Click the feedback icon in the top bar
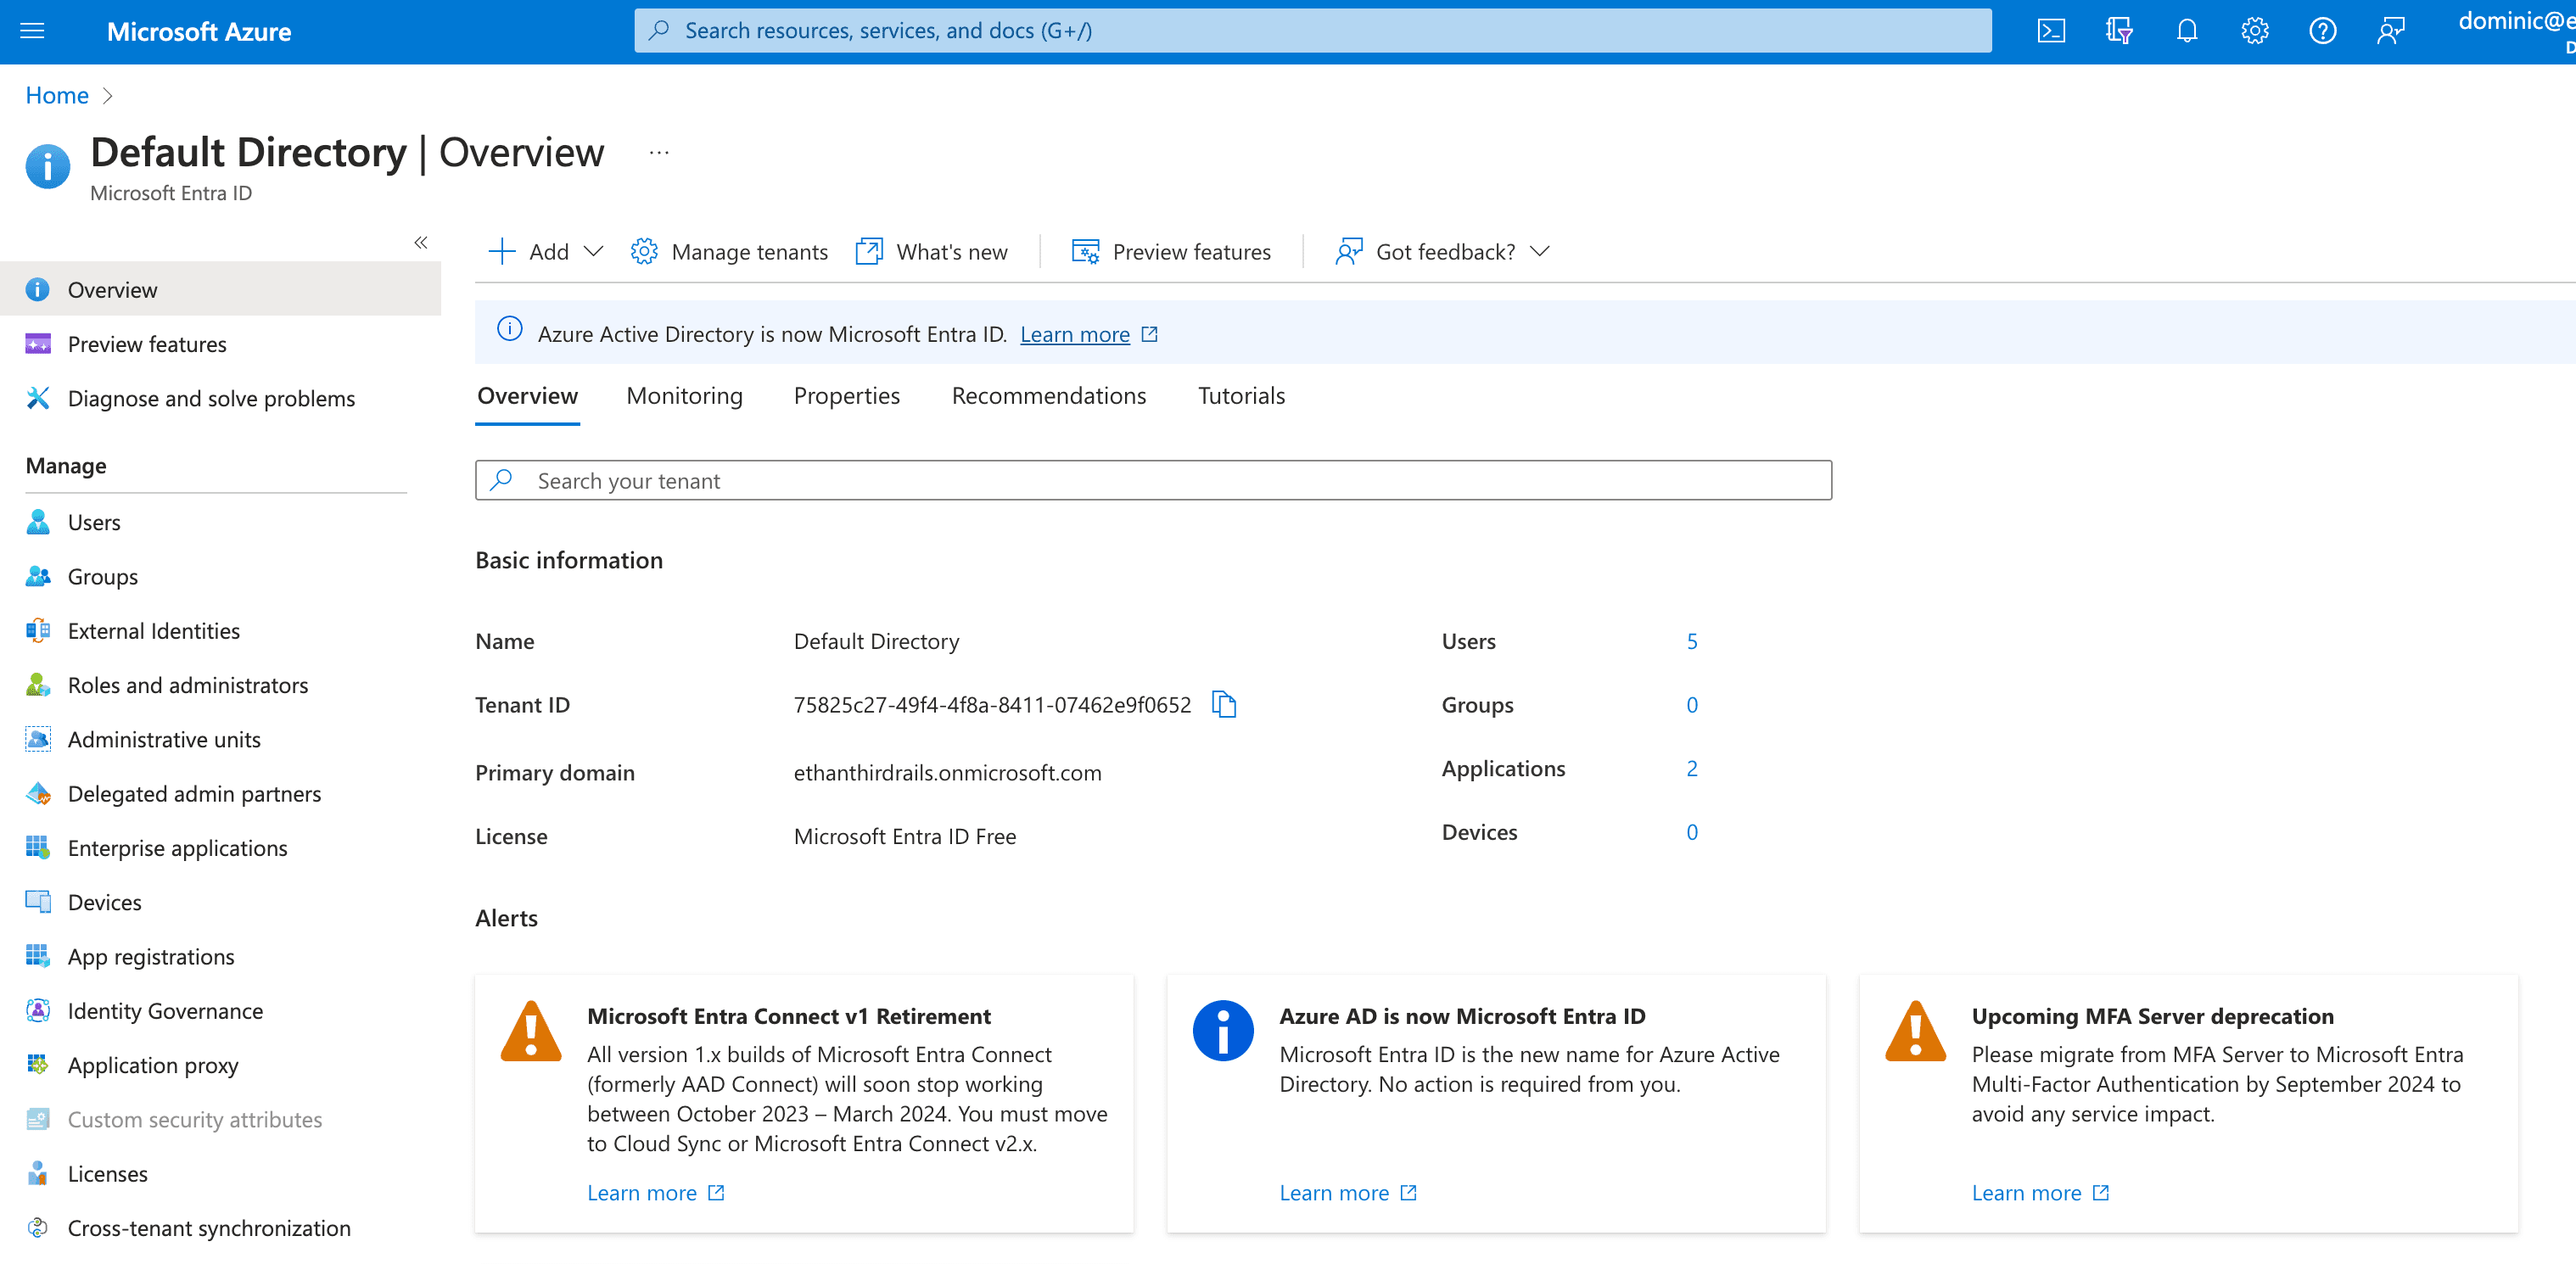Image resolution: width=2576 pixels, height=1264 pixels. [x=2390, y=31]
